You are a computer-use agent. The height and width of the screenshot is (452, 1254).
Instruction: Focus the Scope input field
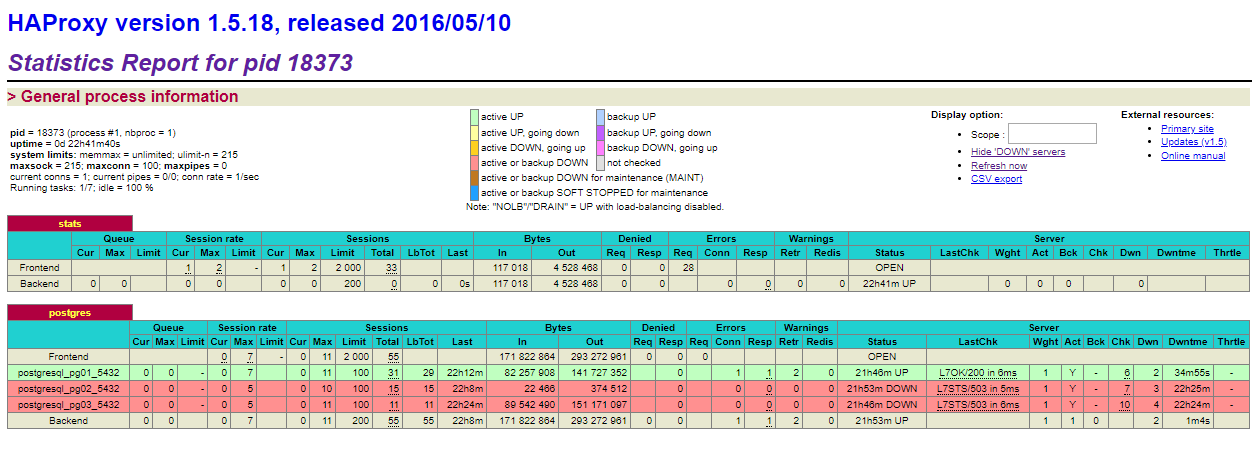click(1052, 134)
